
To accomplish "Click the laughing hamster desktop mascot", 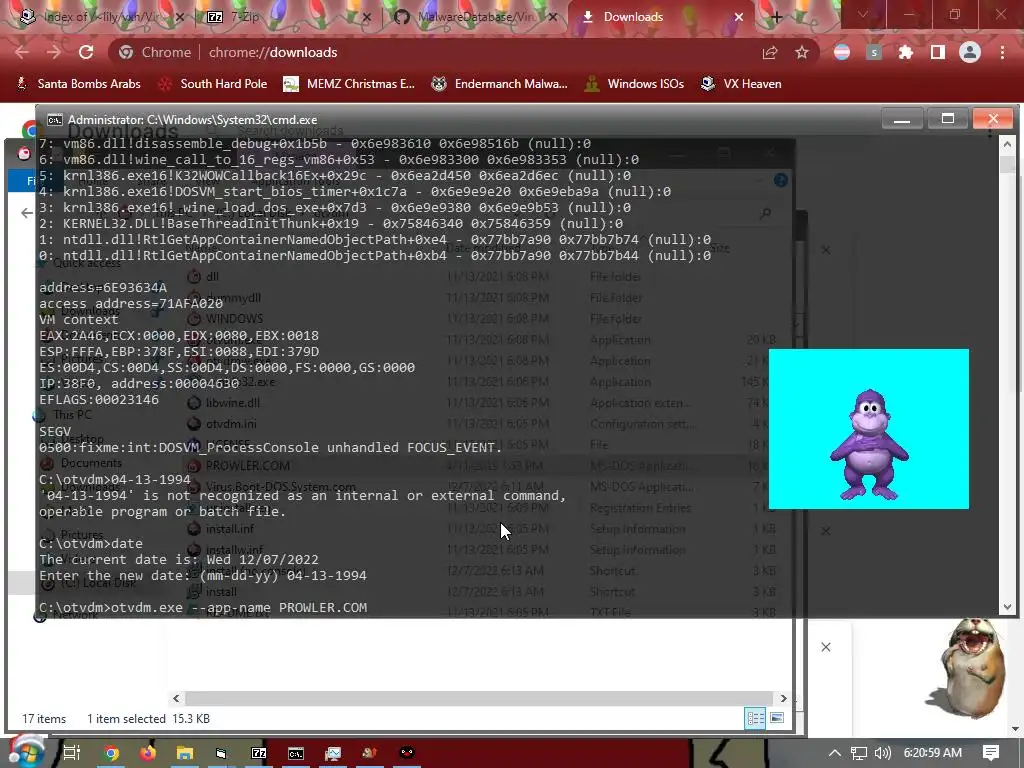I will click(972, 666).
